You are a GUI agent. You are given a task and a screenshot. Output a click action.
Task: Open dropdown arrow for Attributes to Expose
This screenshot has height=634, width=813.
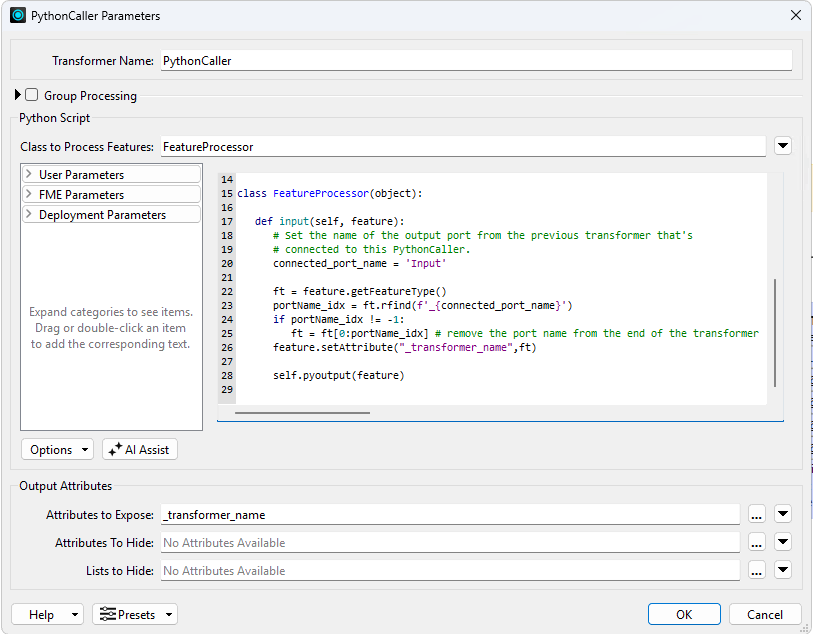[783, 514]
